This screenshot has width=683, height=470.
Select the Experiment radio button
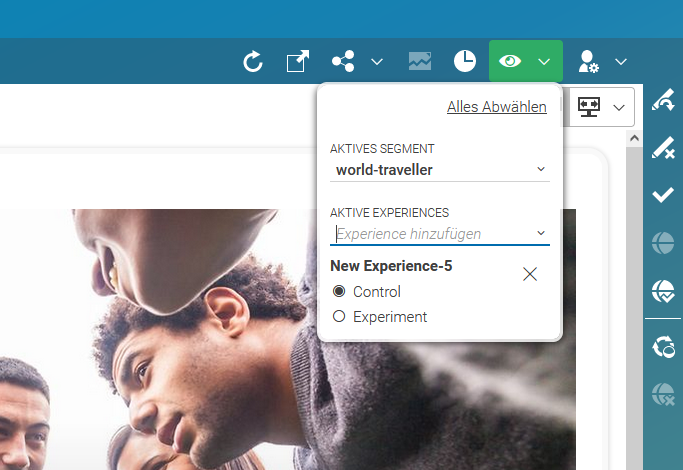(339, 317)
